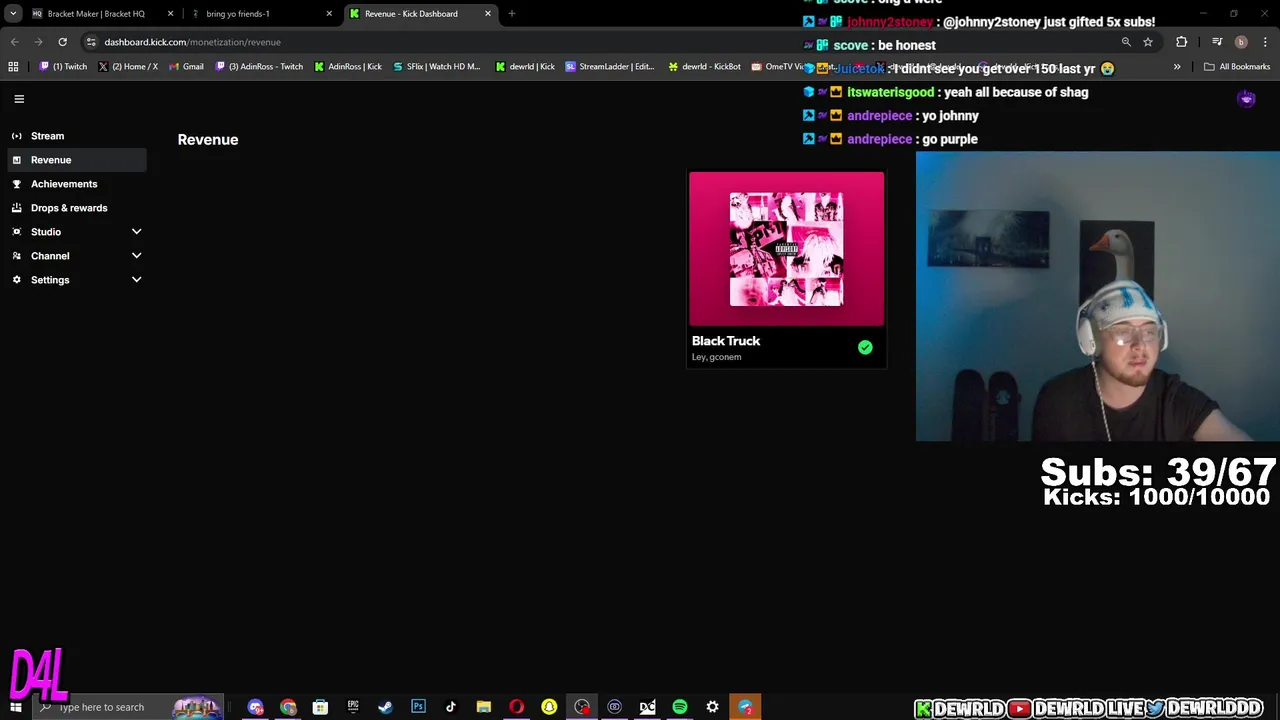
Task: Open Drops & rewards in the sidebar
Action: pyautogui.click(x=76, y=208)
